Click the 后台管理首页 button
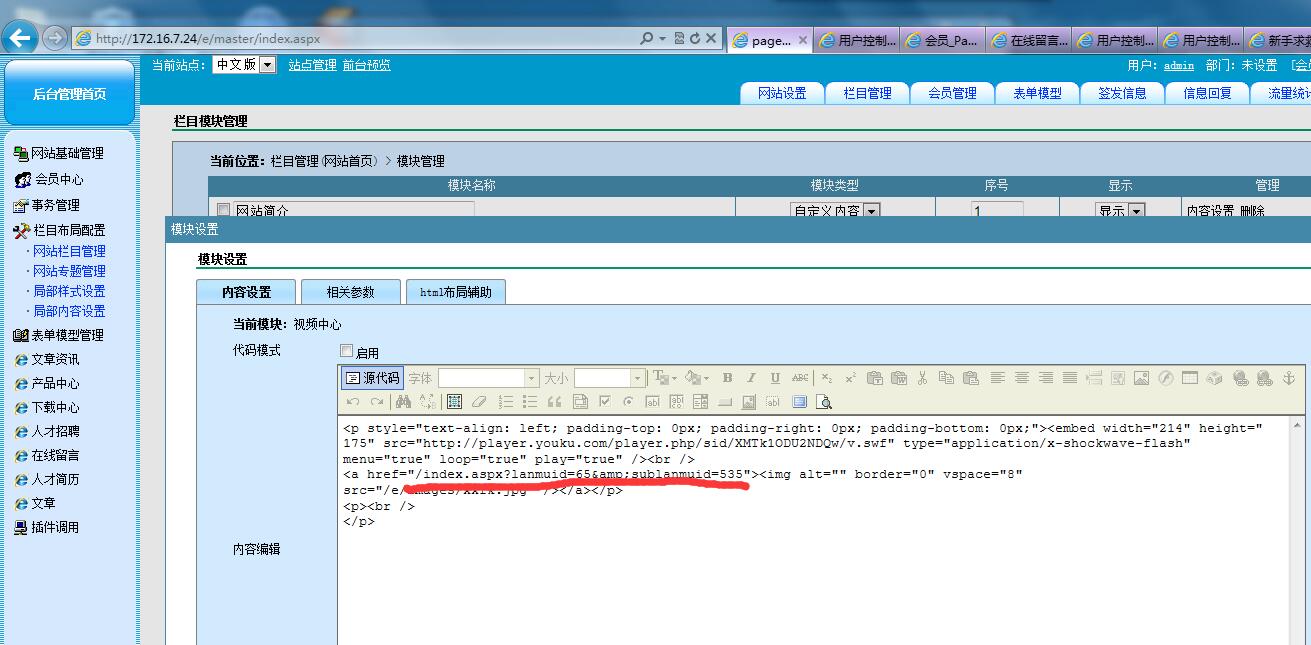This screenshot has height=645, width=1311. [x=69, y=93]
